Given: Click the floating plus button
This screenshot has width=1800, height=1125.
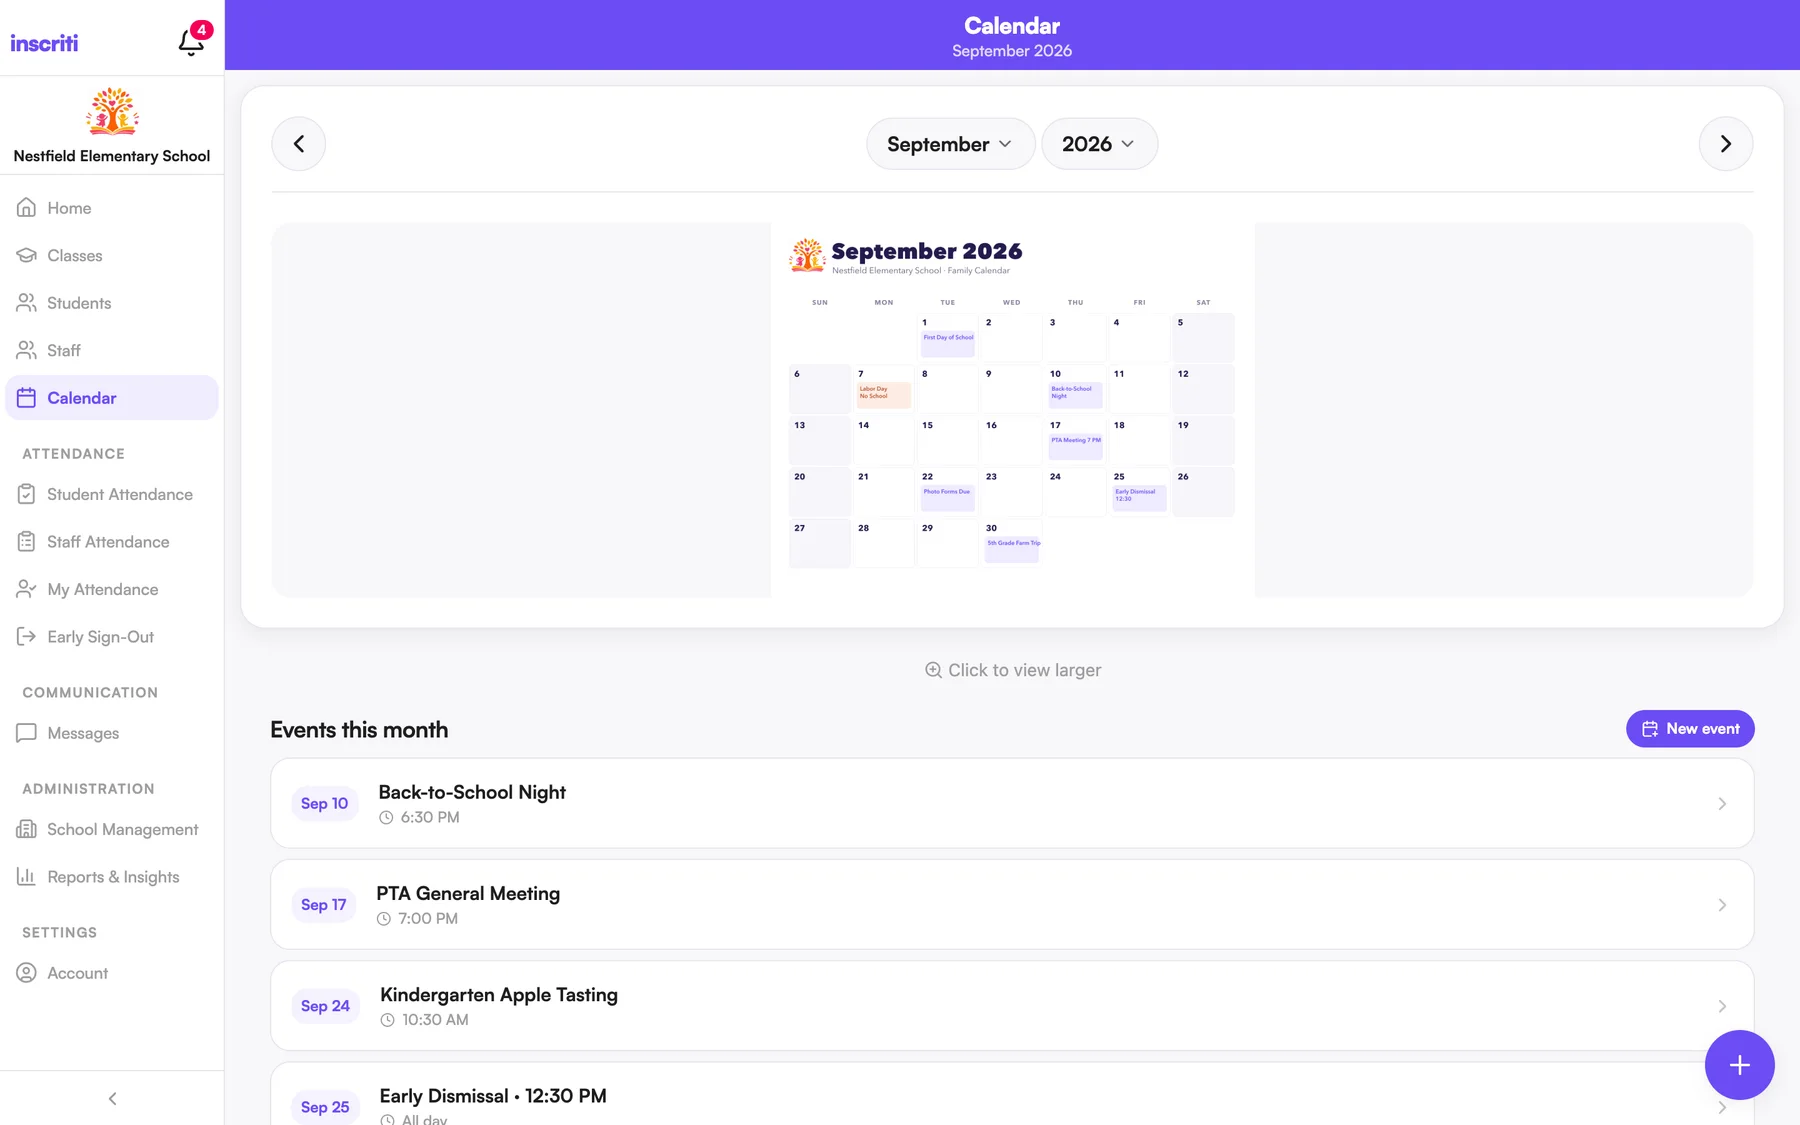Looking at the screenshot, I should [1740, 1065].
